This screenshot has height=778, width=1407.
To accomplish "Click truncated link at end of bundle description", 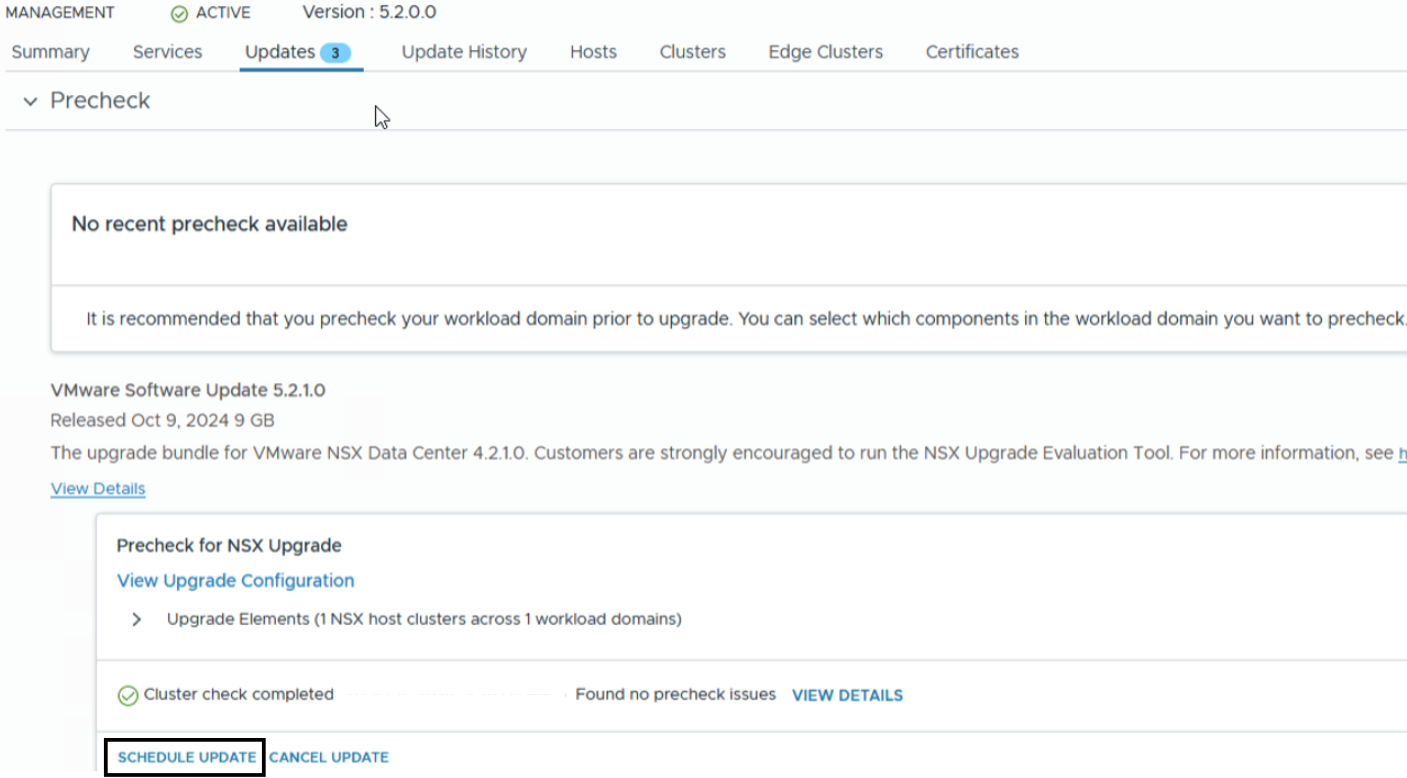I will (x=1401, y=453).
